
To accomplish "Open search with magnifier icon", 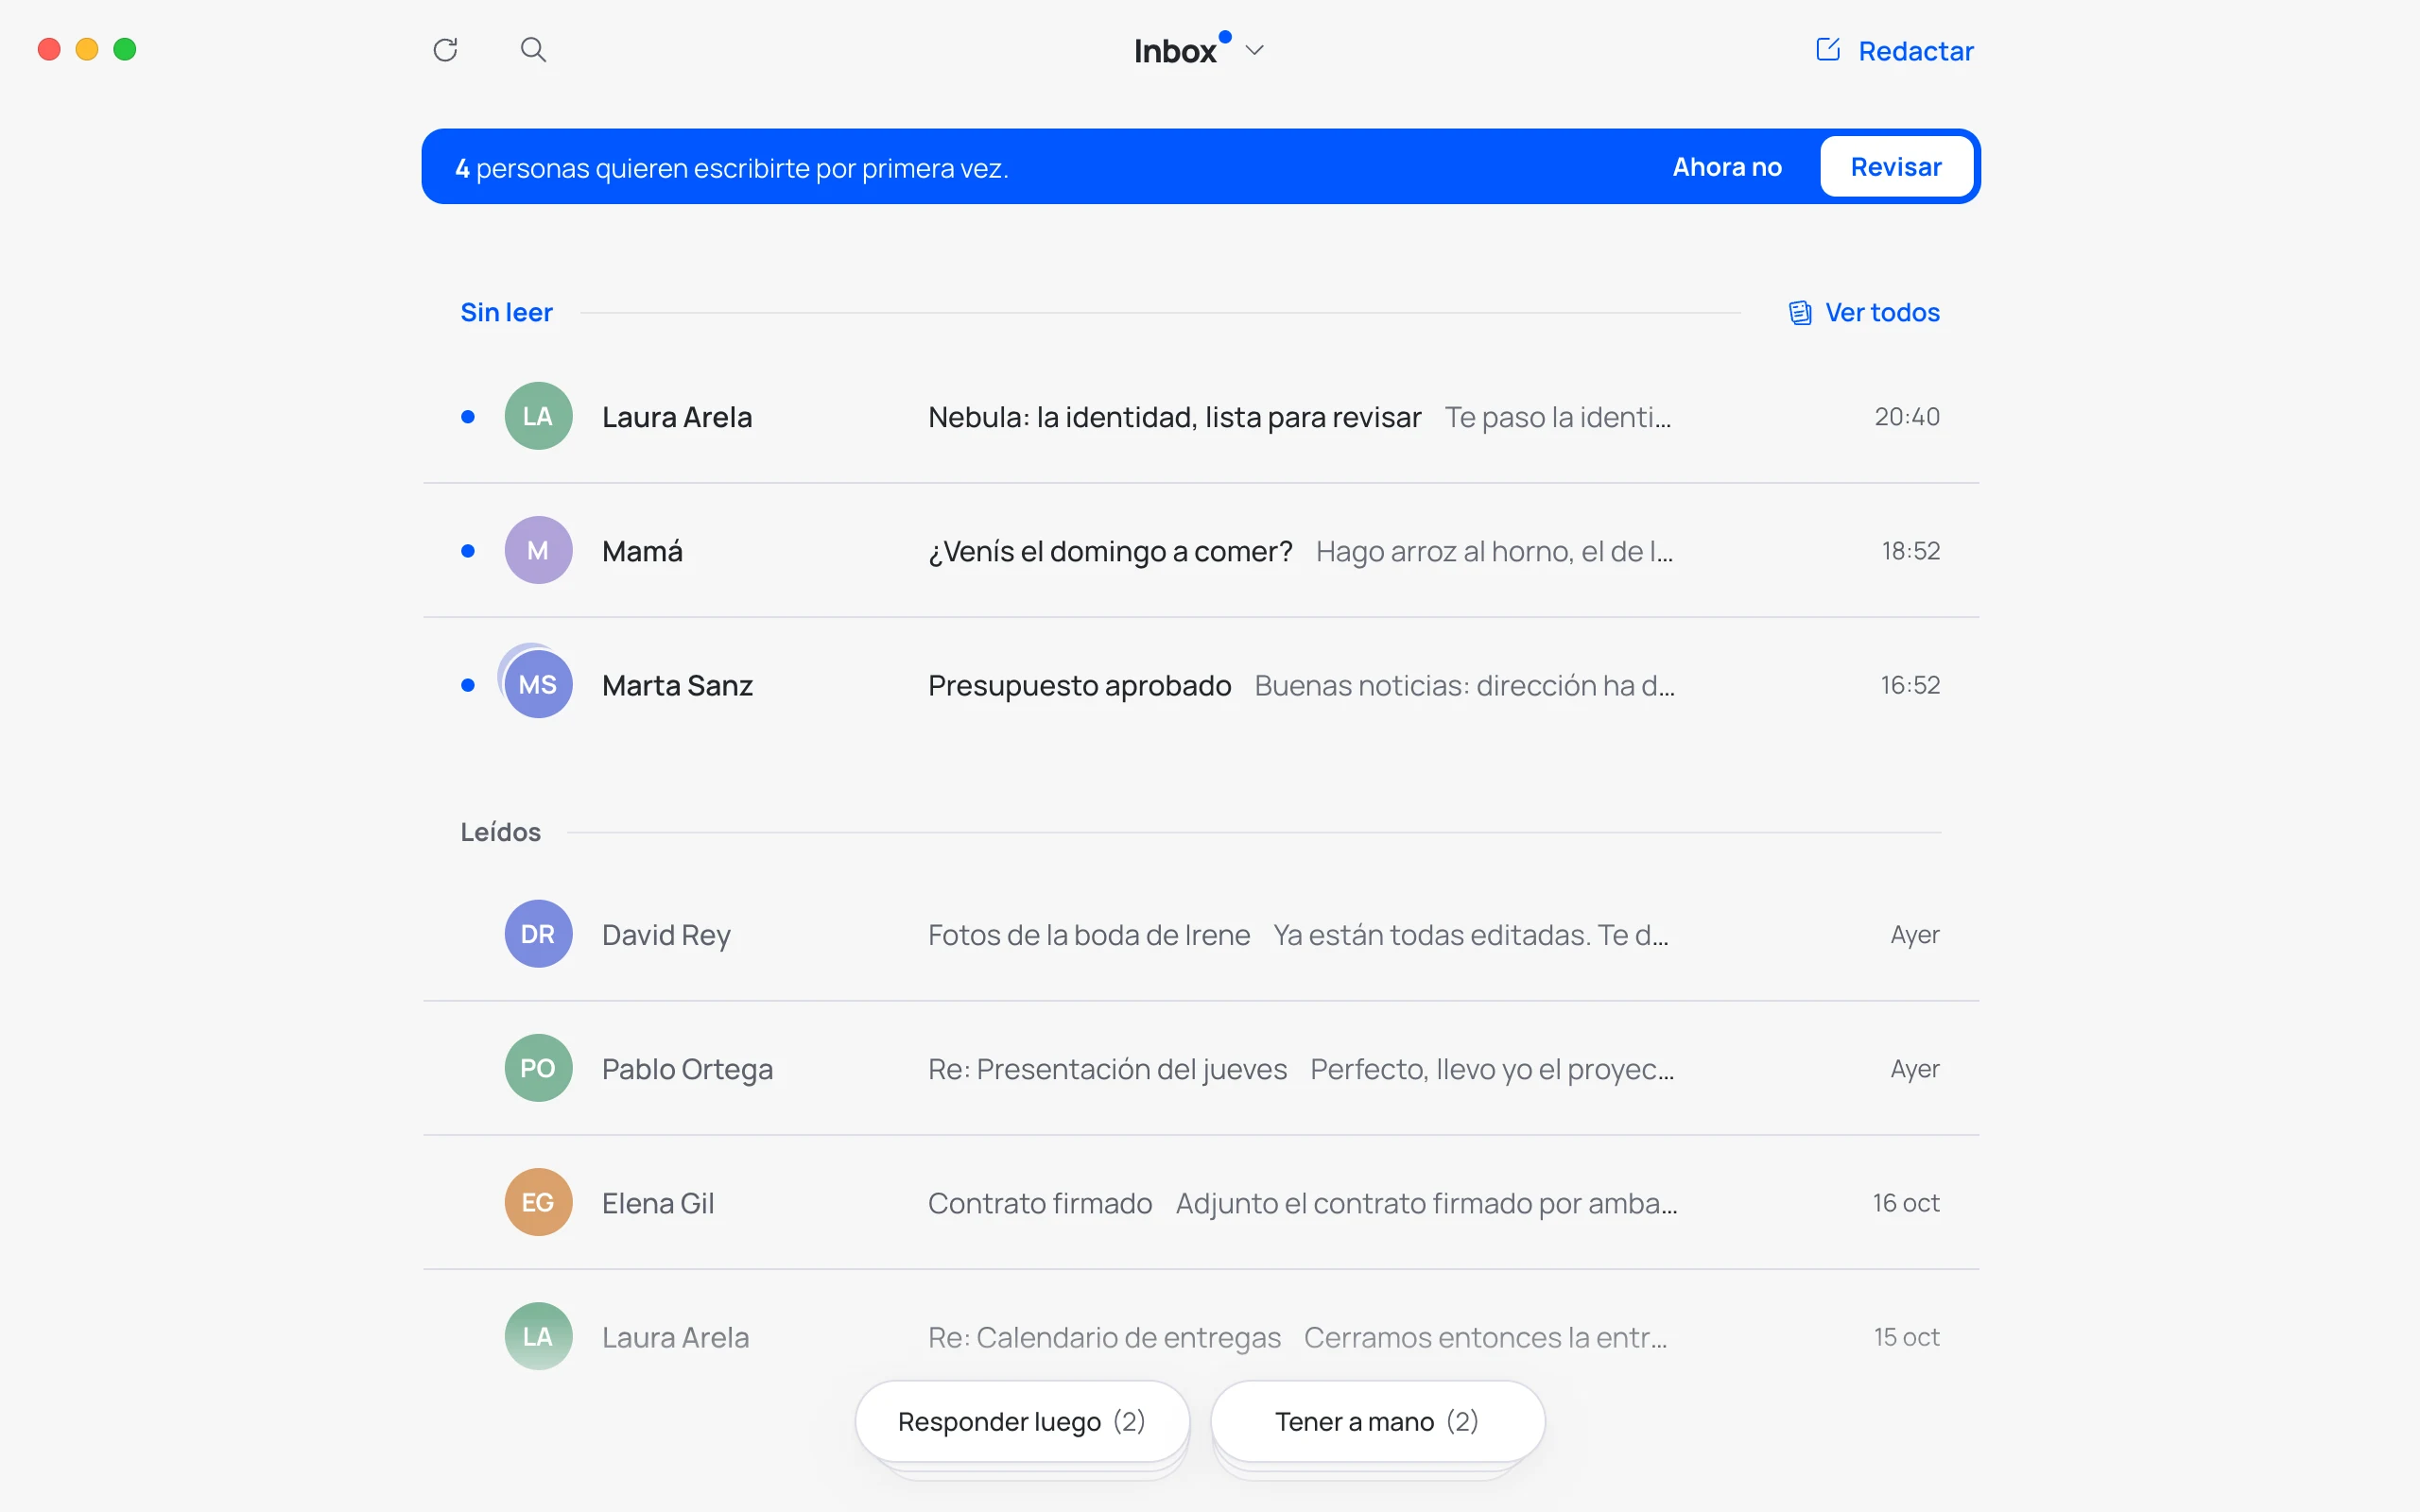I will (533, 49).
